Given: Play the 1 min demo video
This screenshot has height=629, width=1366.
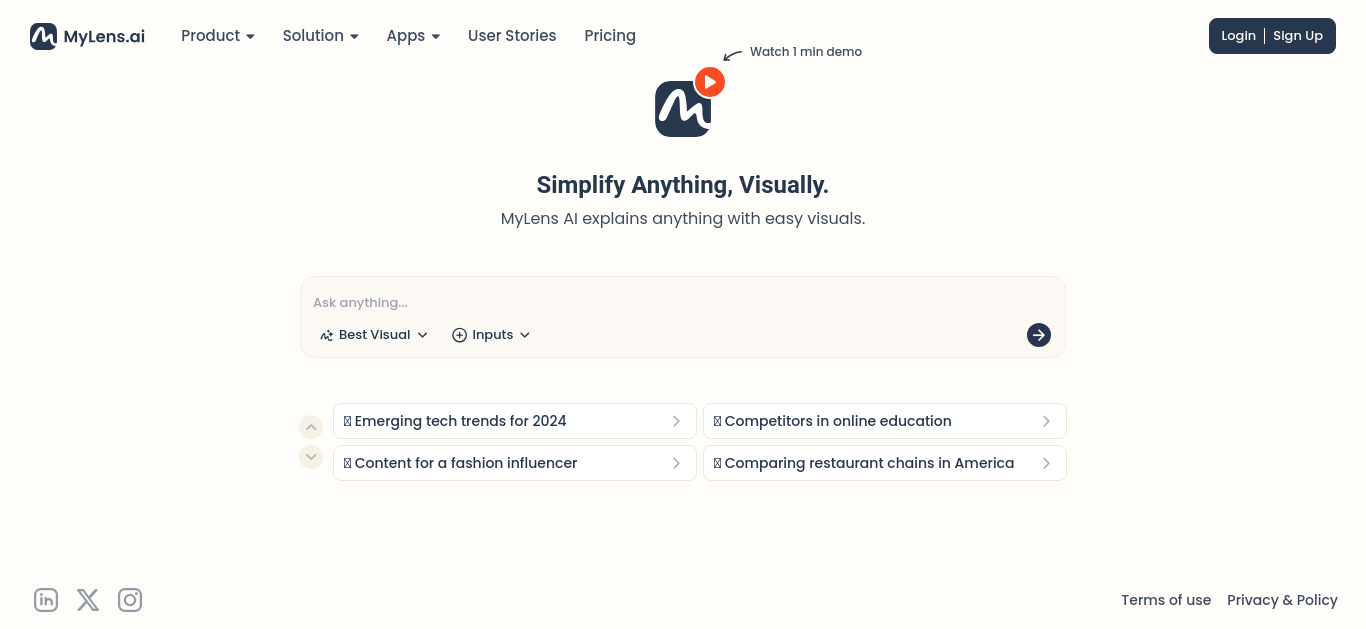Looking at the screenshot, I should pos(710,82).
